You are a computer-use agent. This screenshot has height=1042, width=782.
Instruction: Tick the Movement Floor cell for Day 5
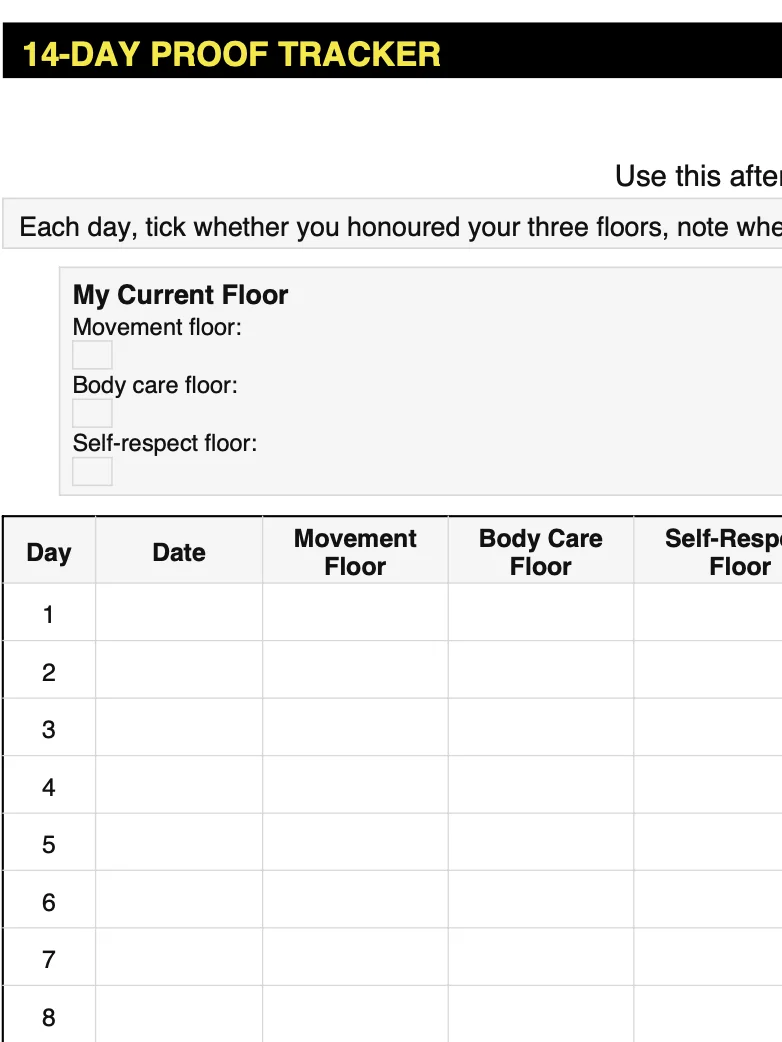tap(355, 842)
